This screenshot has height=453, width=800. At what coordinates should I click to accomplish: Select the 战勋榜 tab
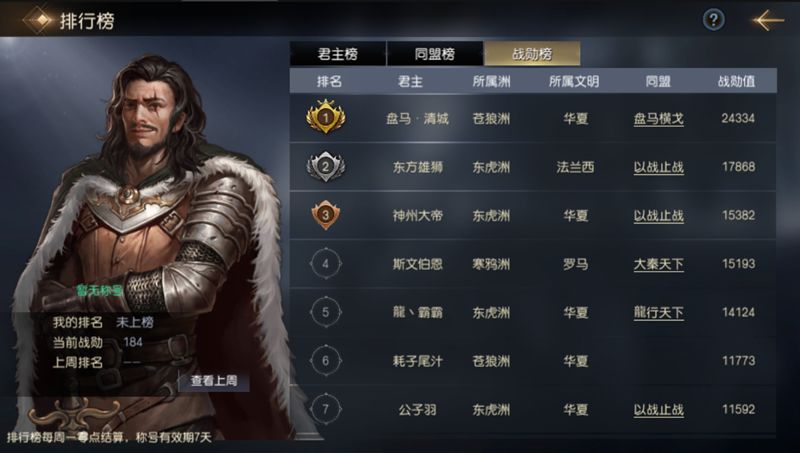(532, 54)
